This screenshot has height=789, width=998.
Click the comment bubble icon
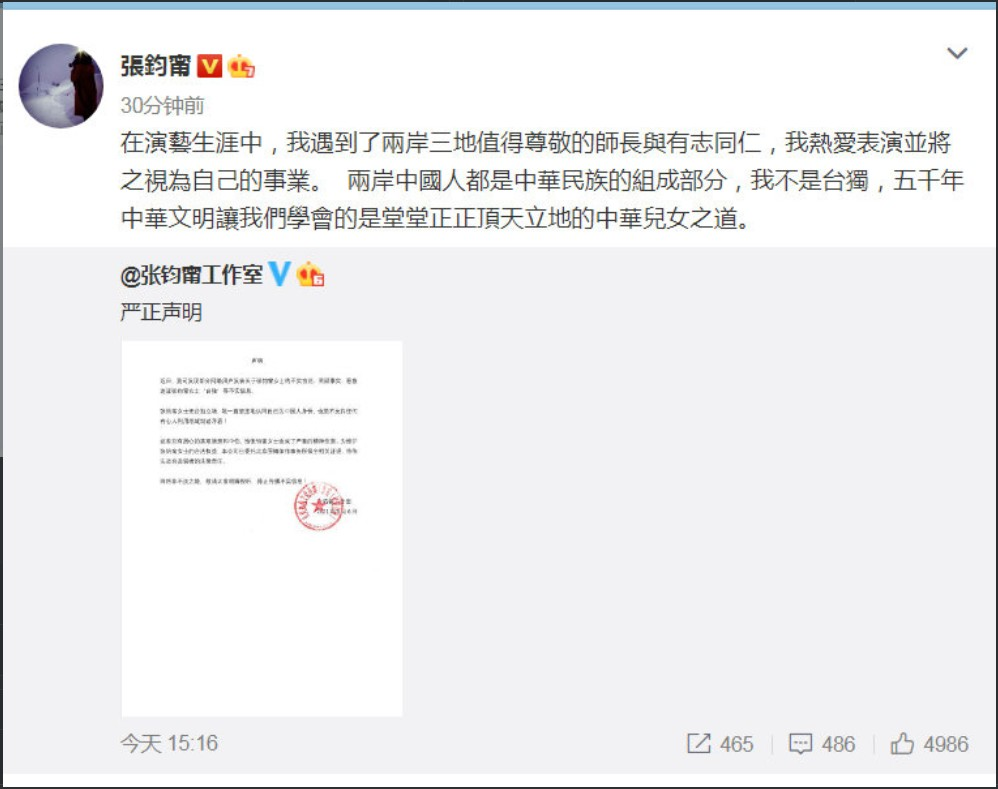coord(801,744)
